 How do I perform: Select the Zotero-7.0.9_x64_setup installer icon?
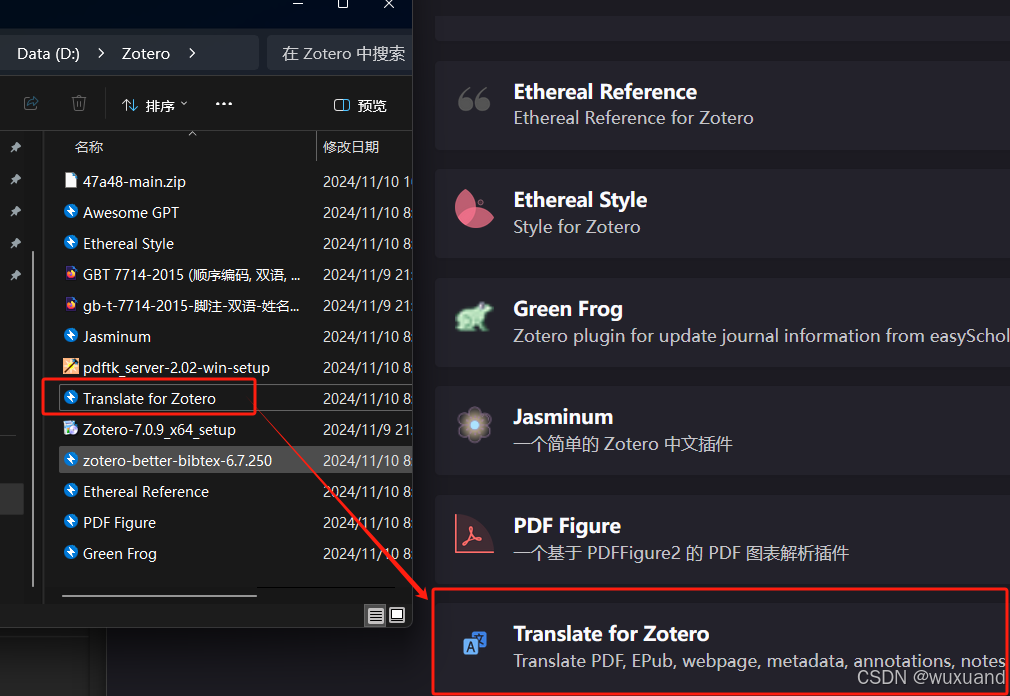[x=71, y=428]
